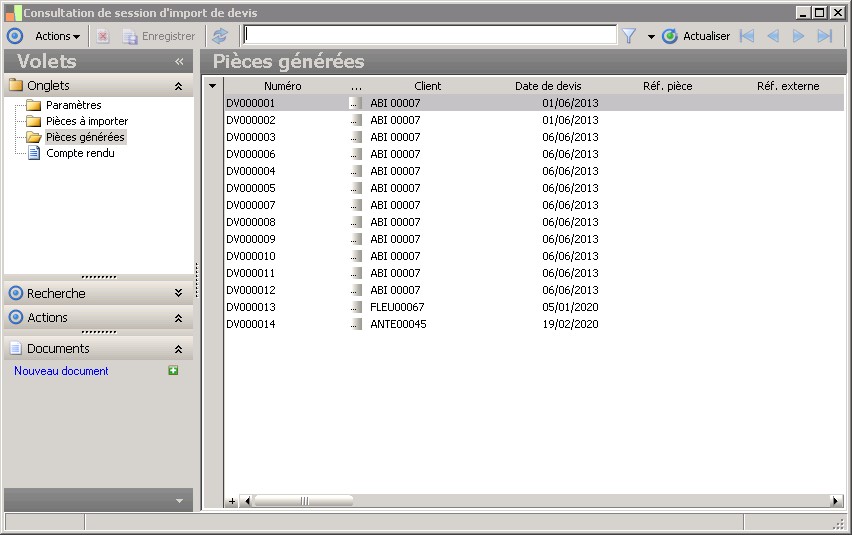Sort by Date de devis column header

point(548,86)
